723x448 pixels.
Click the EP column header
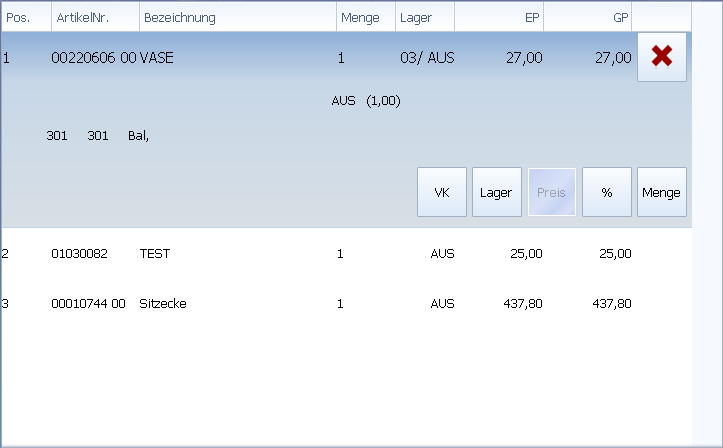coord(499,17)
